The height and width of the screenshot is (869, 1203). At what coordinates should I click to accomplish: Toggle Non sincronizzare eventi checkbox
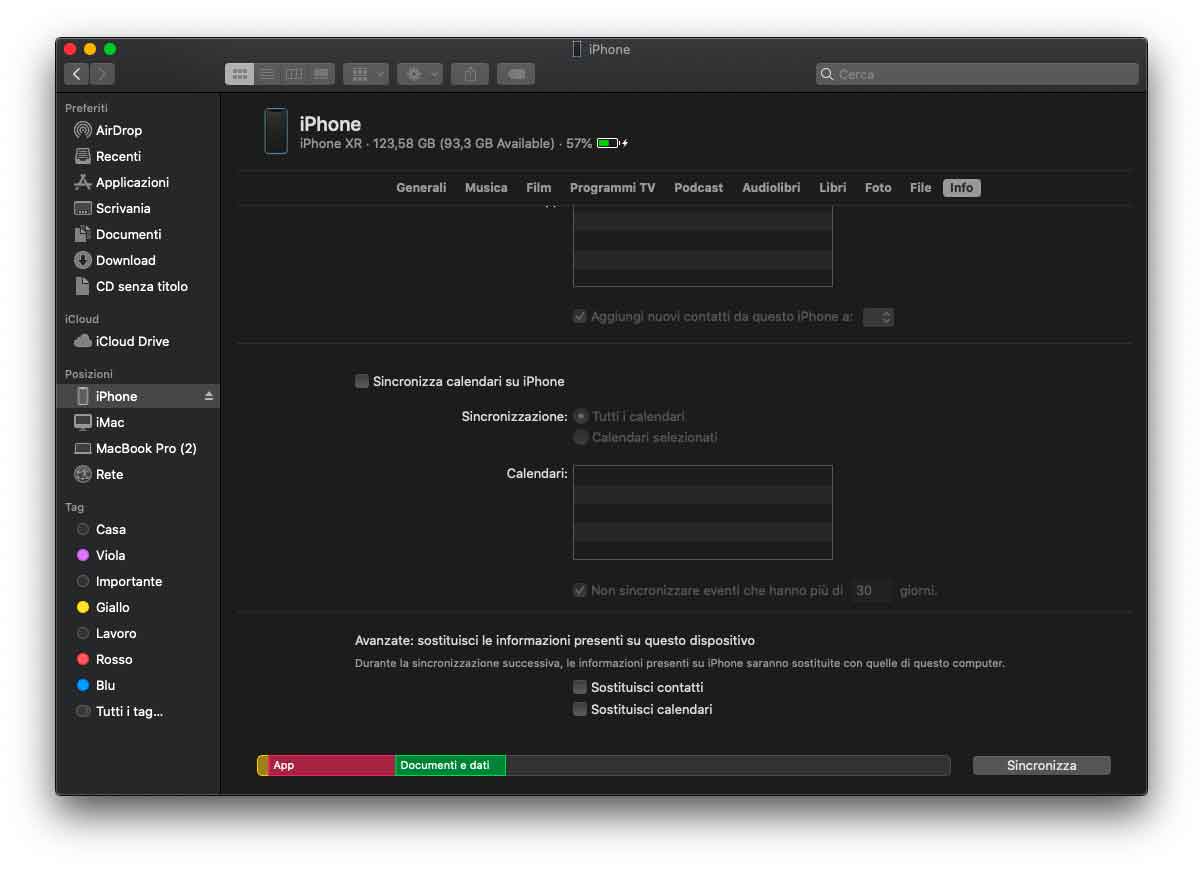pos(579,590)
